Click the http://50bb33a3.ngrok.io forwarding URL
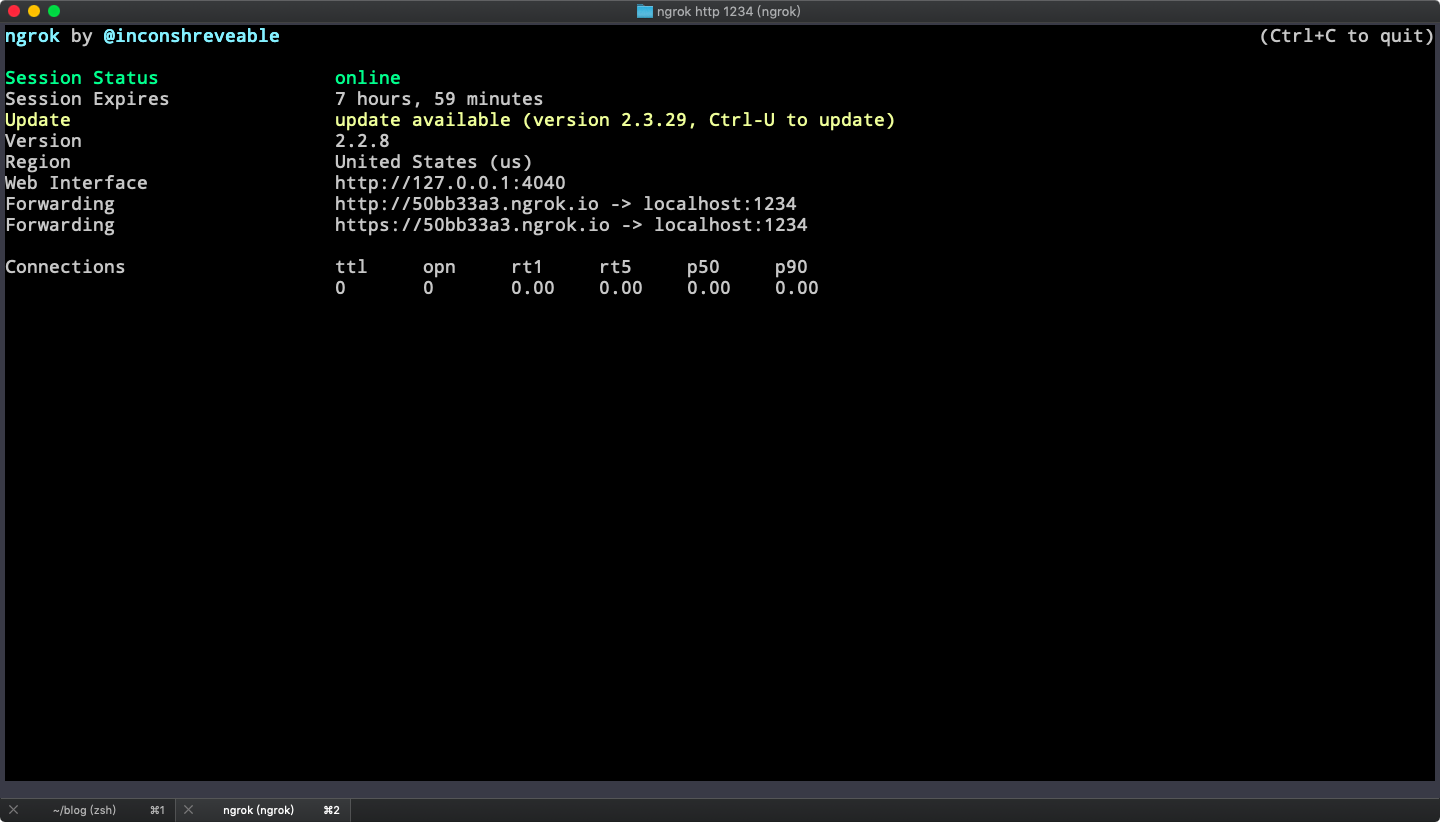This screenshot has width=1440, height=822. pos(466,204)
